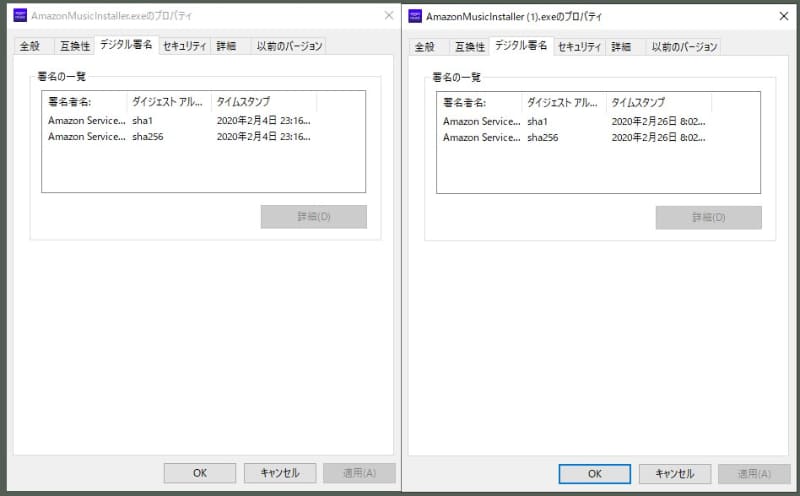Screen dimensions: 800x496
Task: Open 以前のバージョン tab in AmazonMusicInstaller (1).exe window
Action: coord(684,47)
